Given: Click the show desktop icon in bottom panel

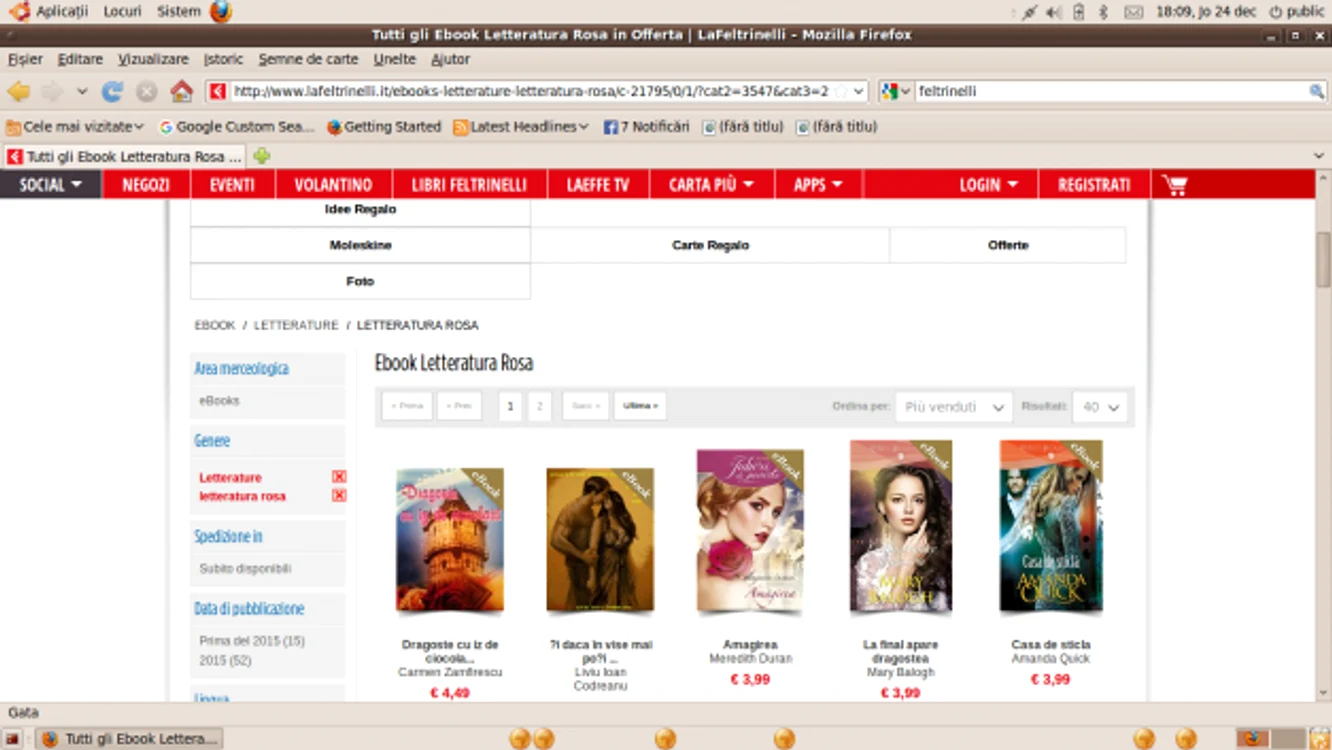Looking at the screenshot, I should pos(12,739).
